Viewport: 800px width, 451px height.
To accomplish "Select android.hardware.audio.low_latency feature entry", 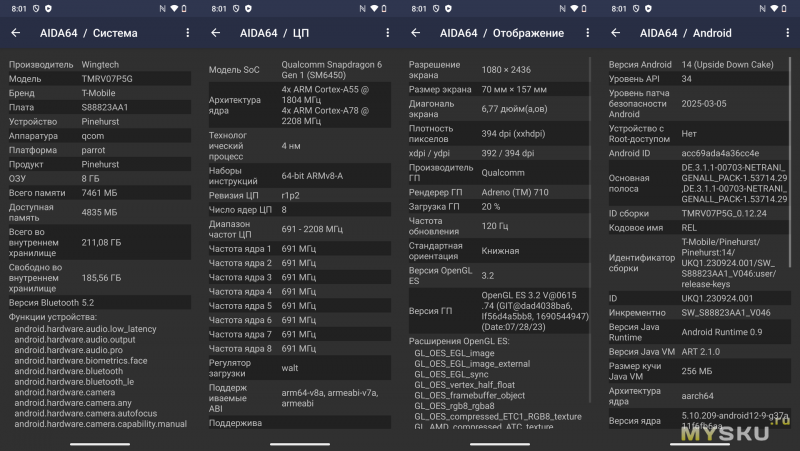I will (x=85, y=329).
